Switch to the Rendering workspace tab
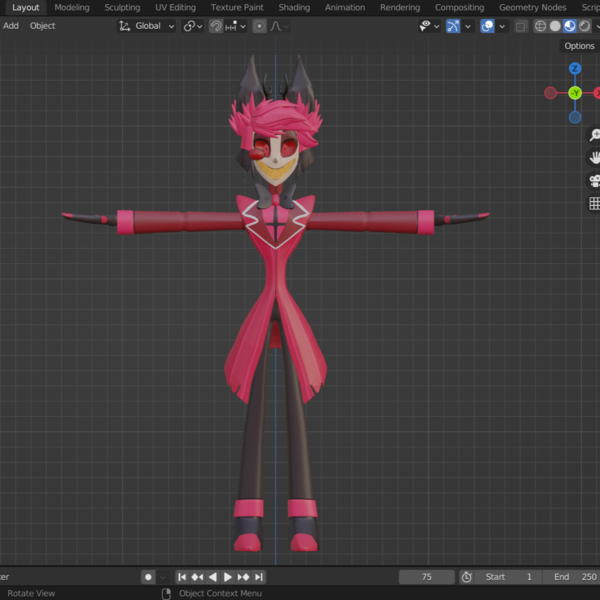600x600 pixels. [400, 7]
